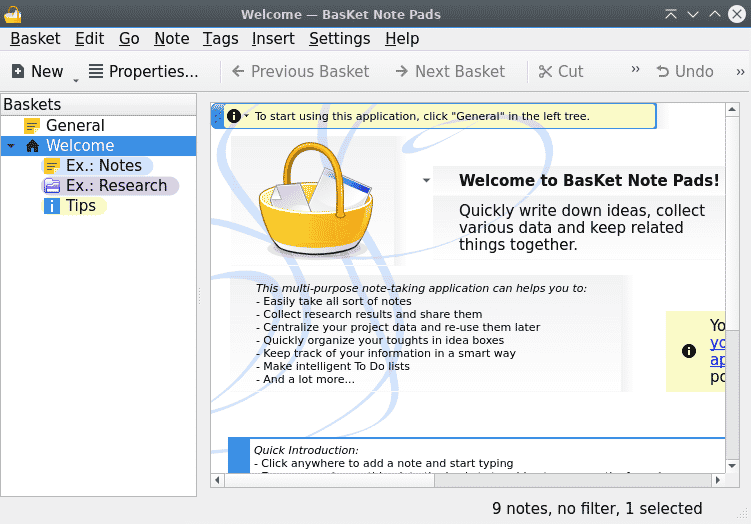The width and height of the screenshot is (751, 524).
Task: Click the Baskets panel header
Action: click(x=98, y=104)
